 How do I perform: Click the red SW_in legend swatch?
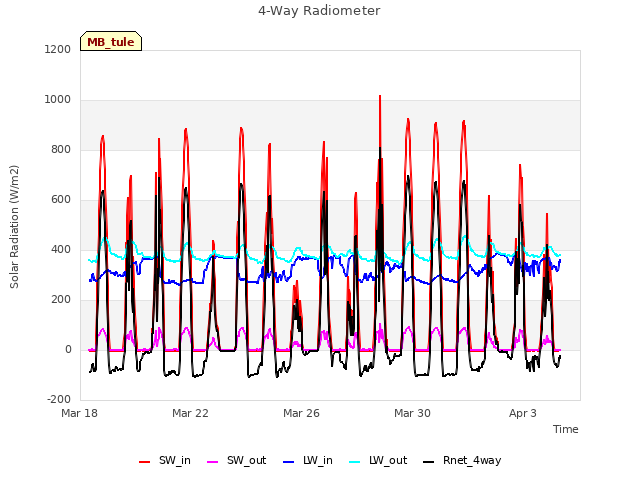144,462
